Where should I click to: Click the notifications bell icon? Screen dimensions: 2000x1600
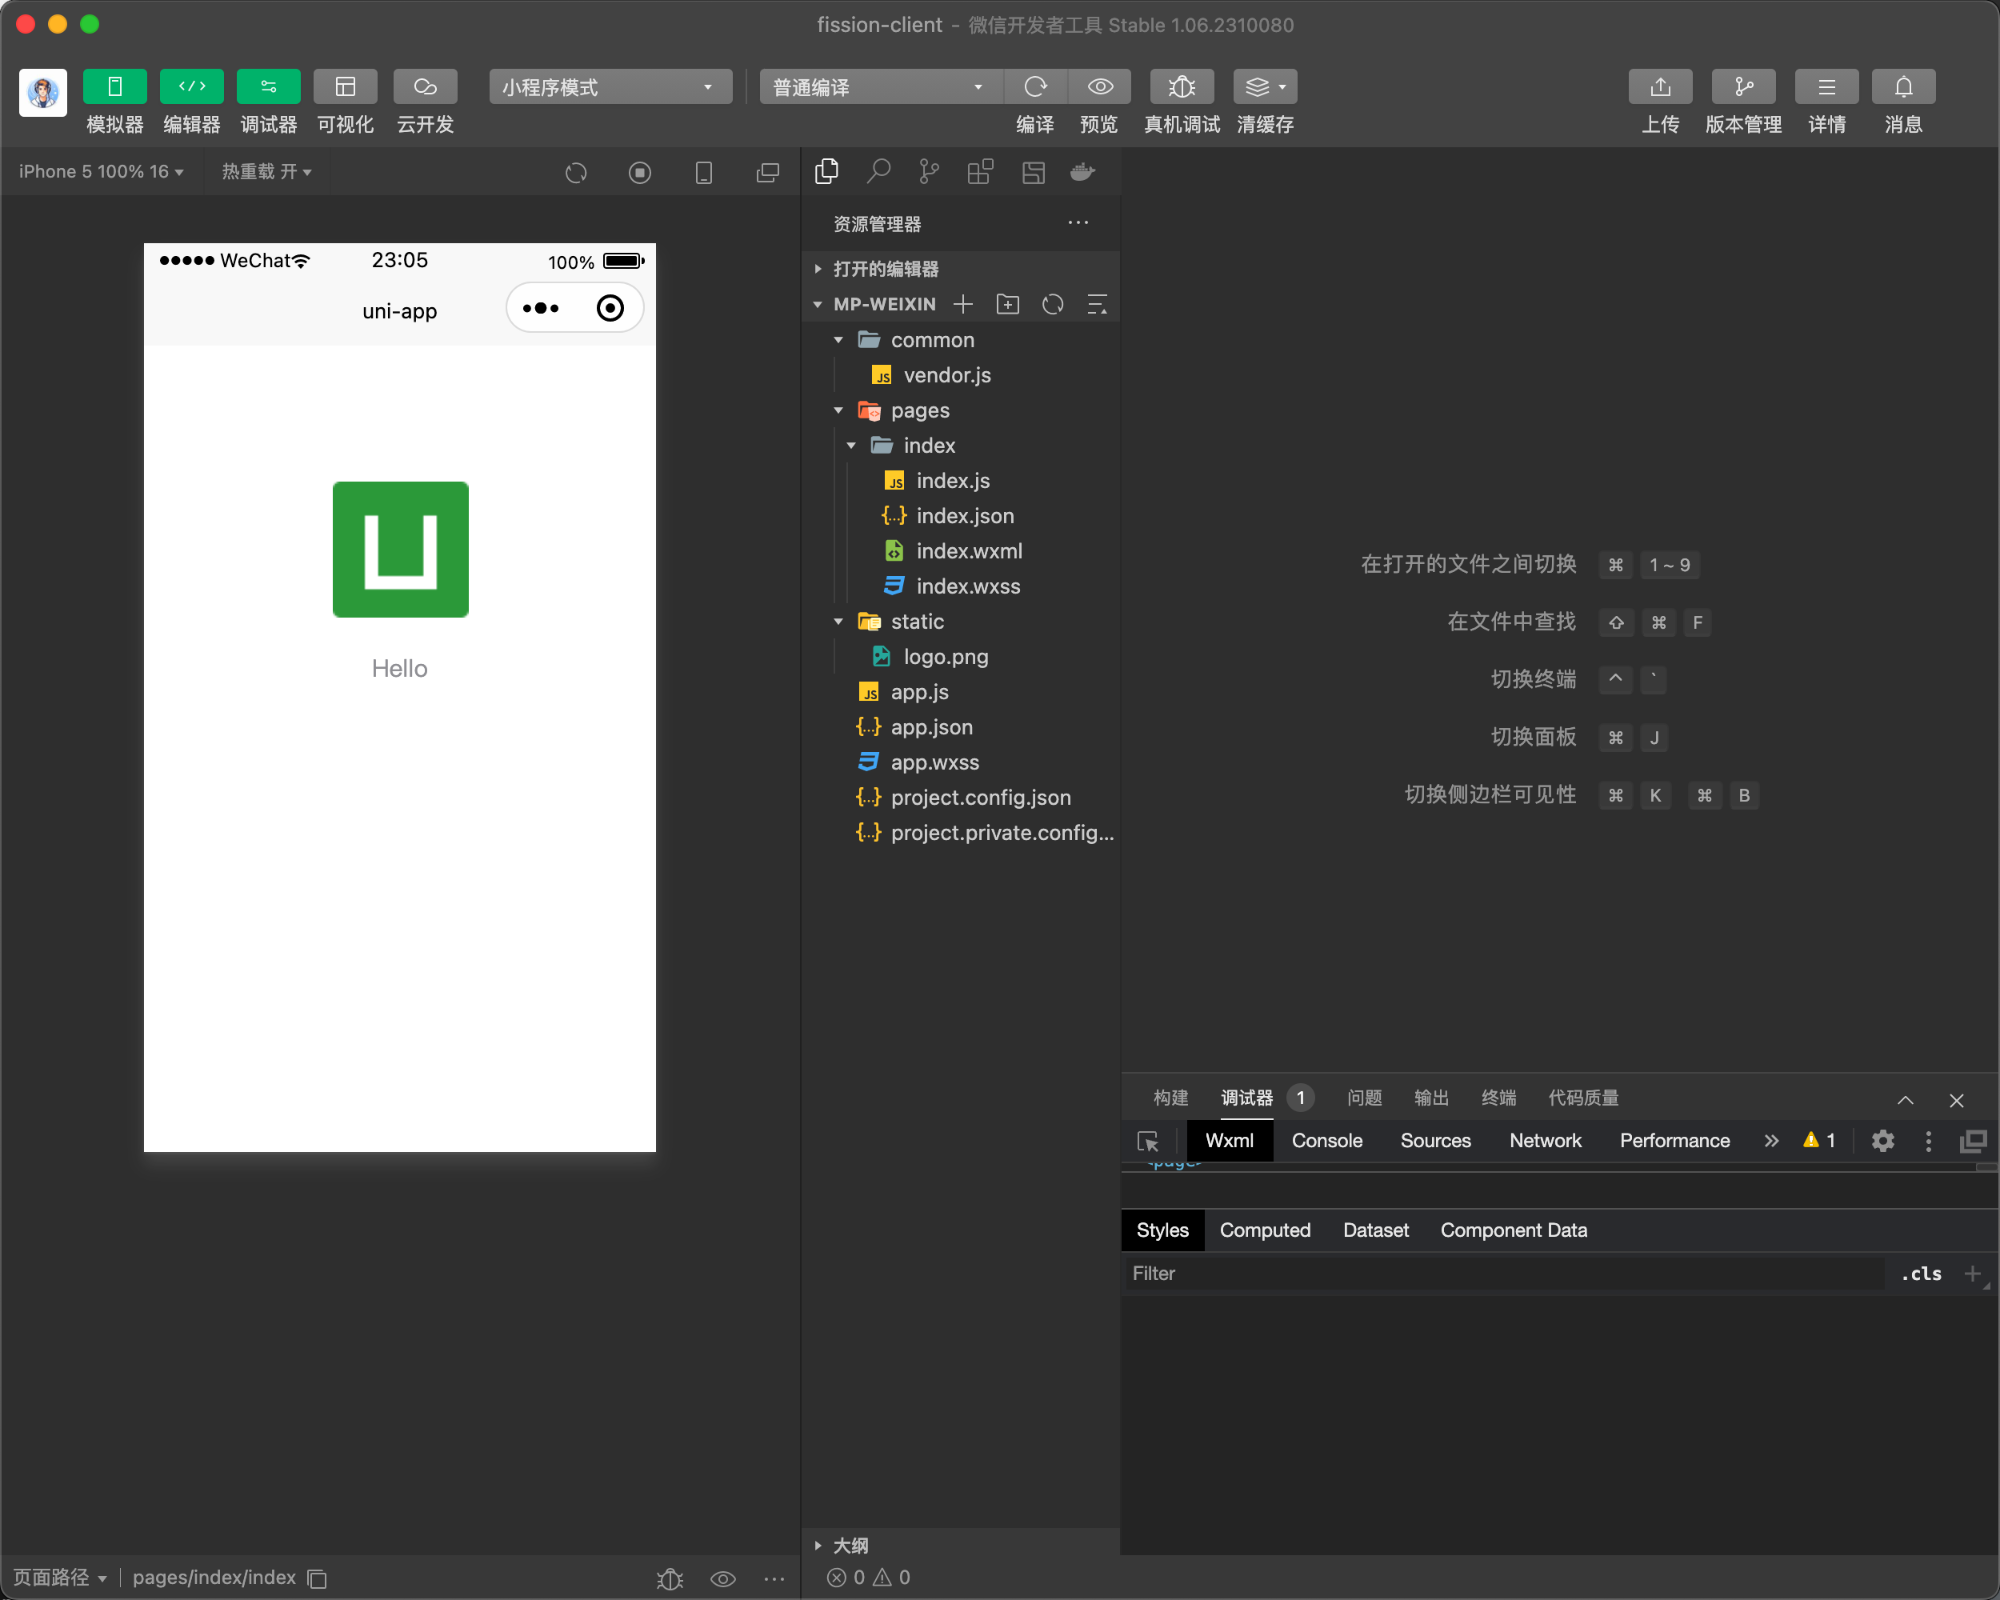[1903, 87]
